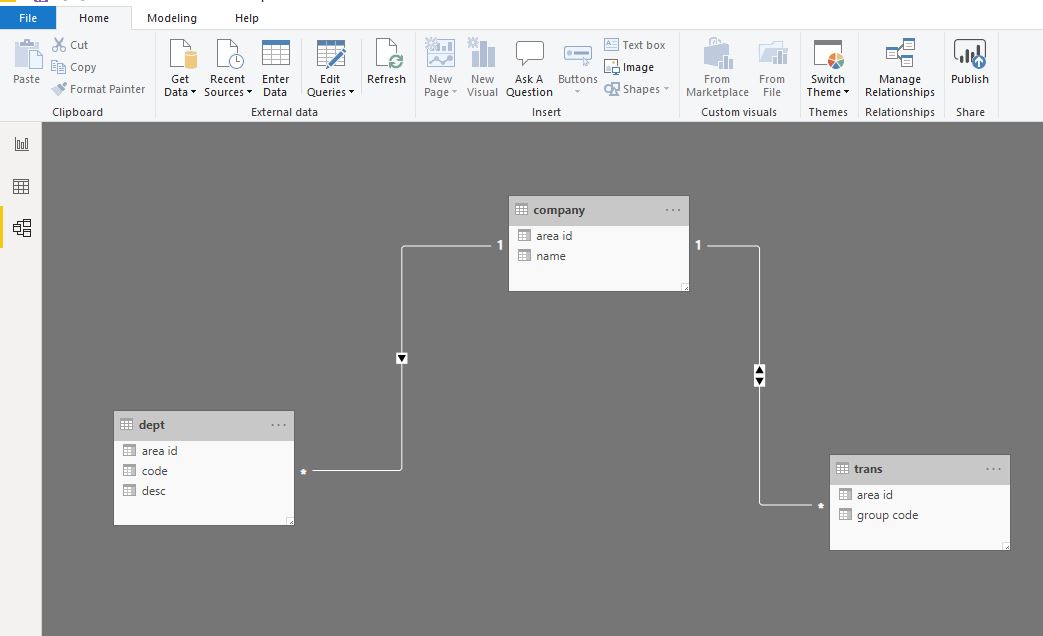Open the company table options menu
Image resolution: width=1043 pixels, height=636 pixels.
tap(672, 210)
